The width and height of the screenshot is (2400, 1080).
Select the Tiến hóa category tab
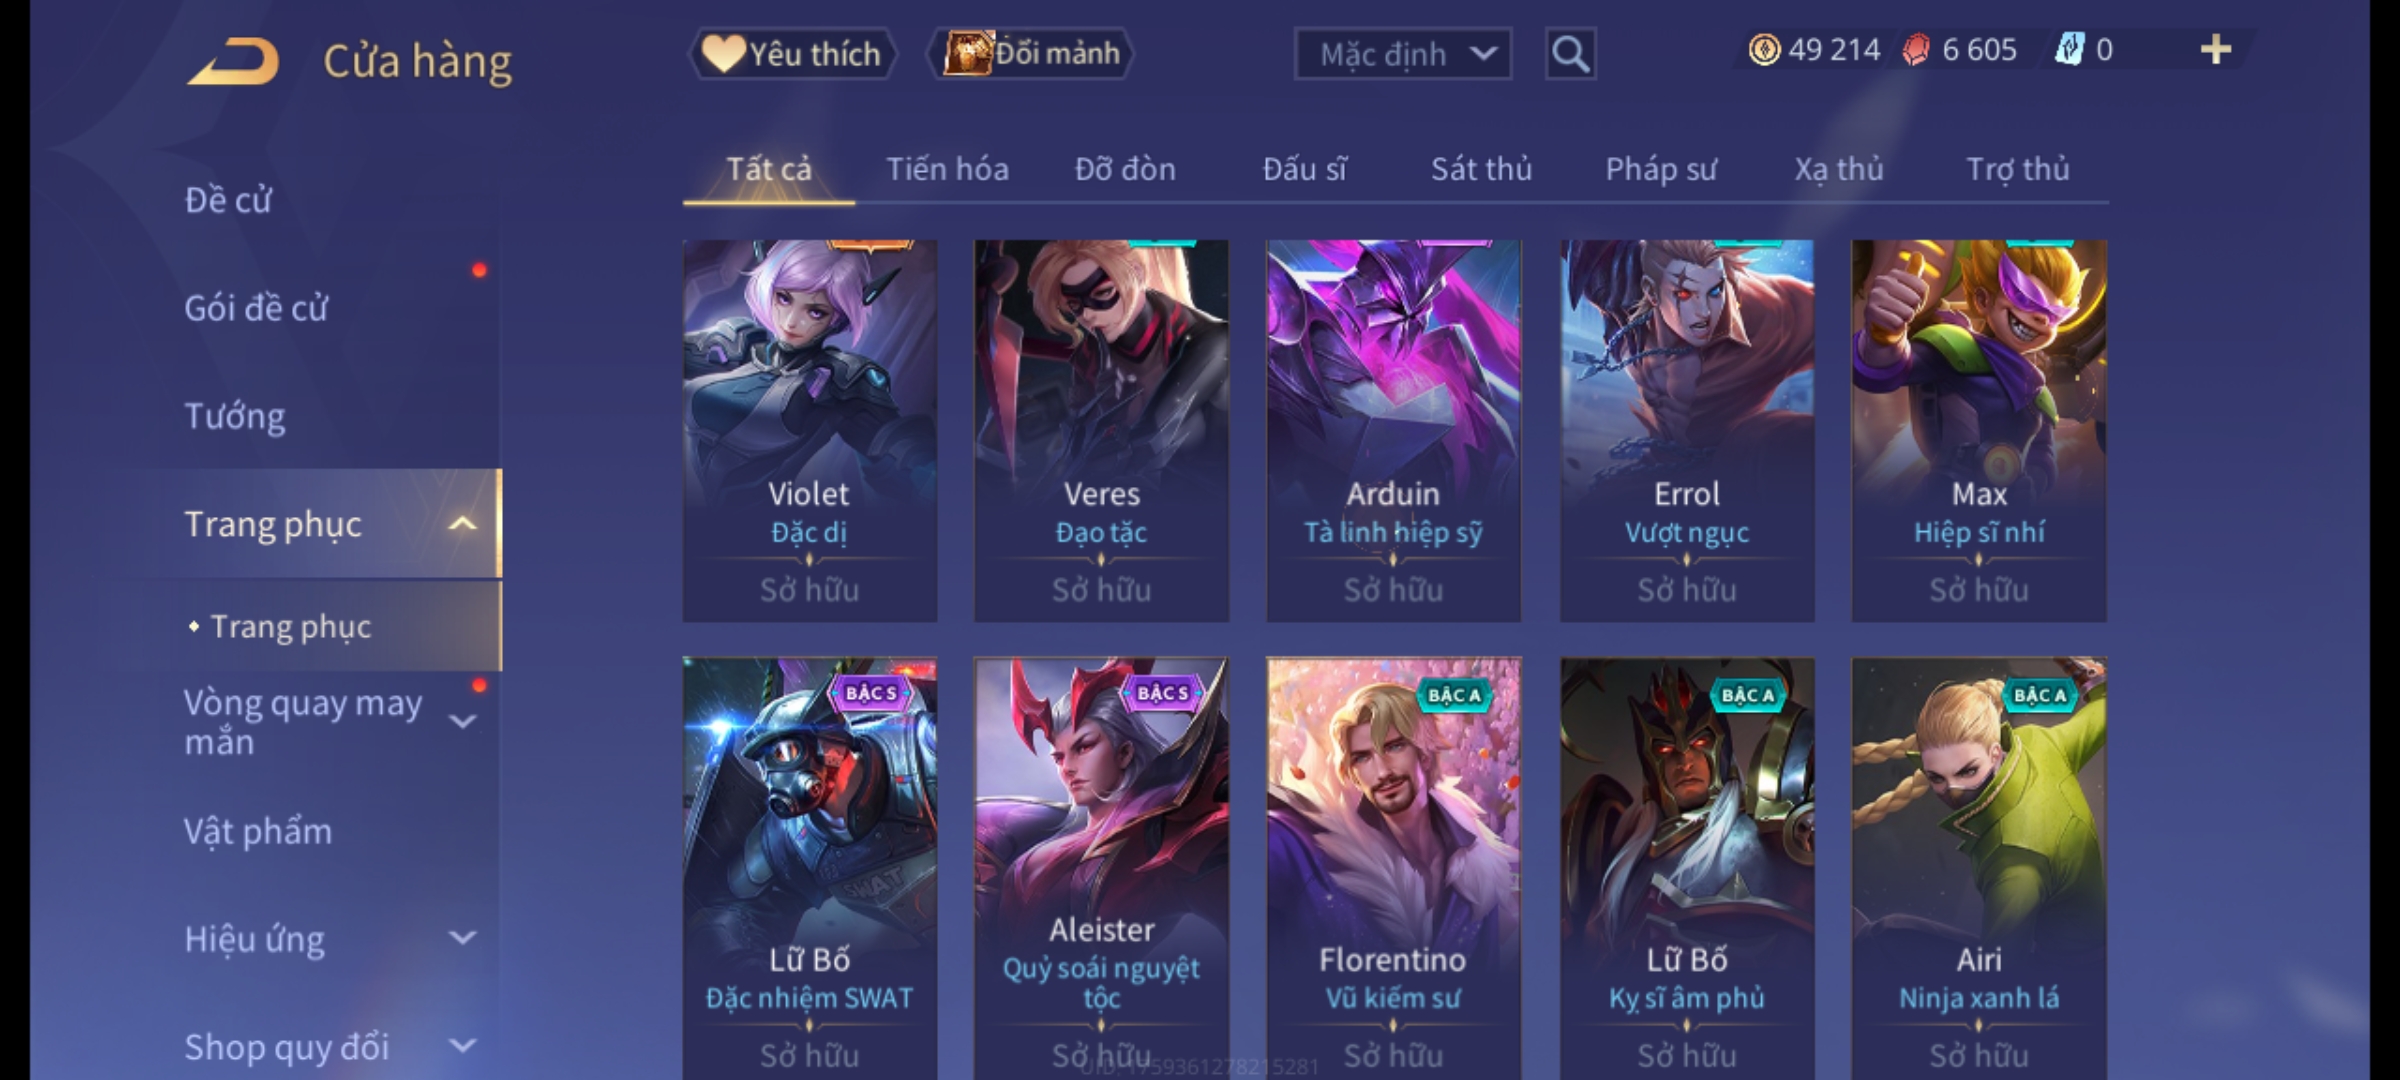tap(947, 169)
